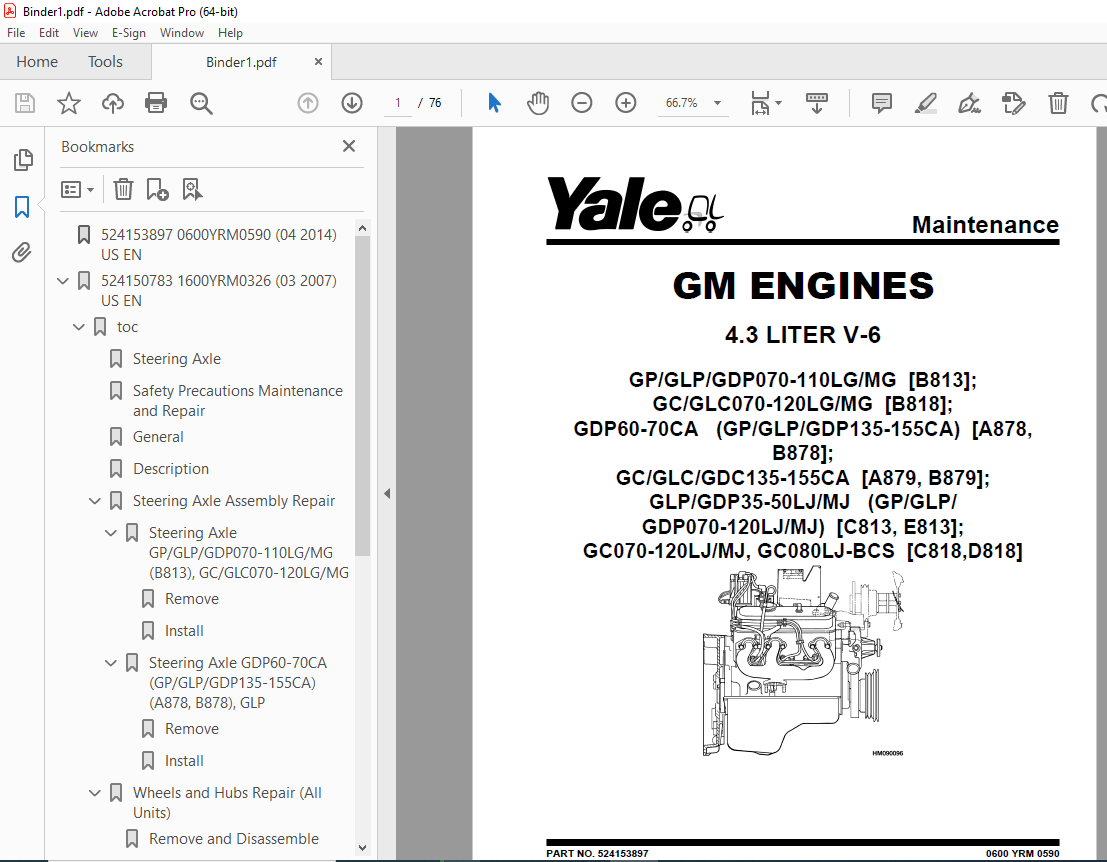Delete selected bookmark trash icon
Image resolution: width=1107 pixels, height=862 pixels.
(x=123, y=189)
